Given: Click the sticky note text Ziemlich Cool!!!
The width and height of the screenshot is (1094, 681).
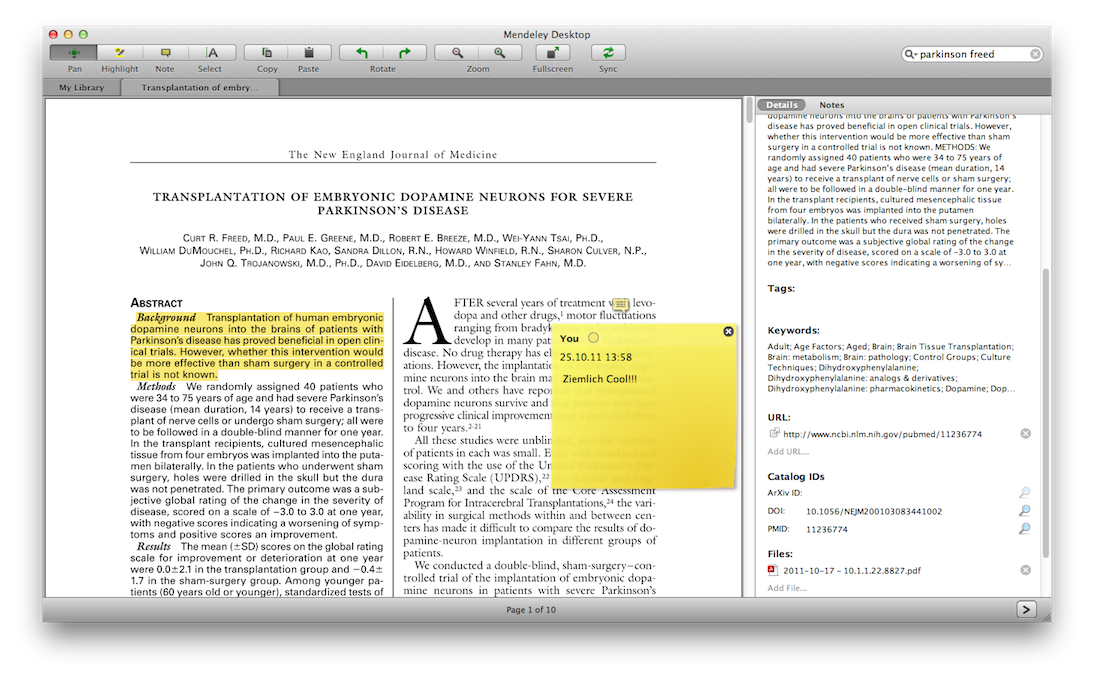Looking at the screenshot, I should point(599,379).
